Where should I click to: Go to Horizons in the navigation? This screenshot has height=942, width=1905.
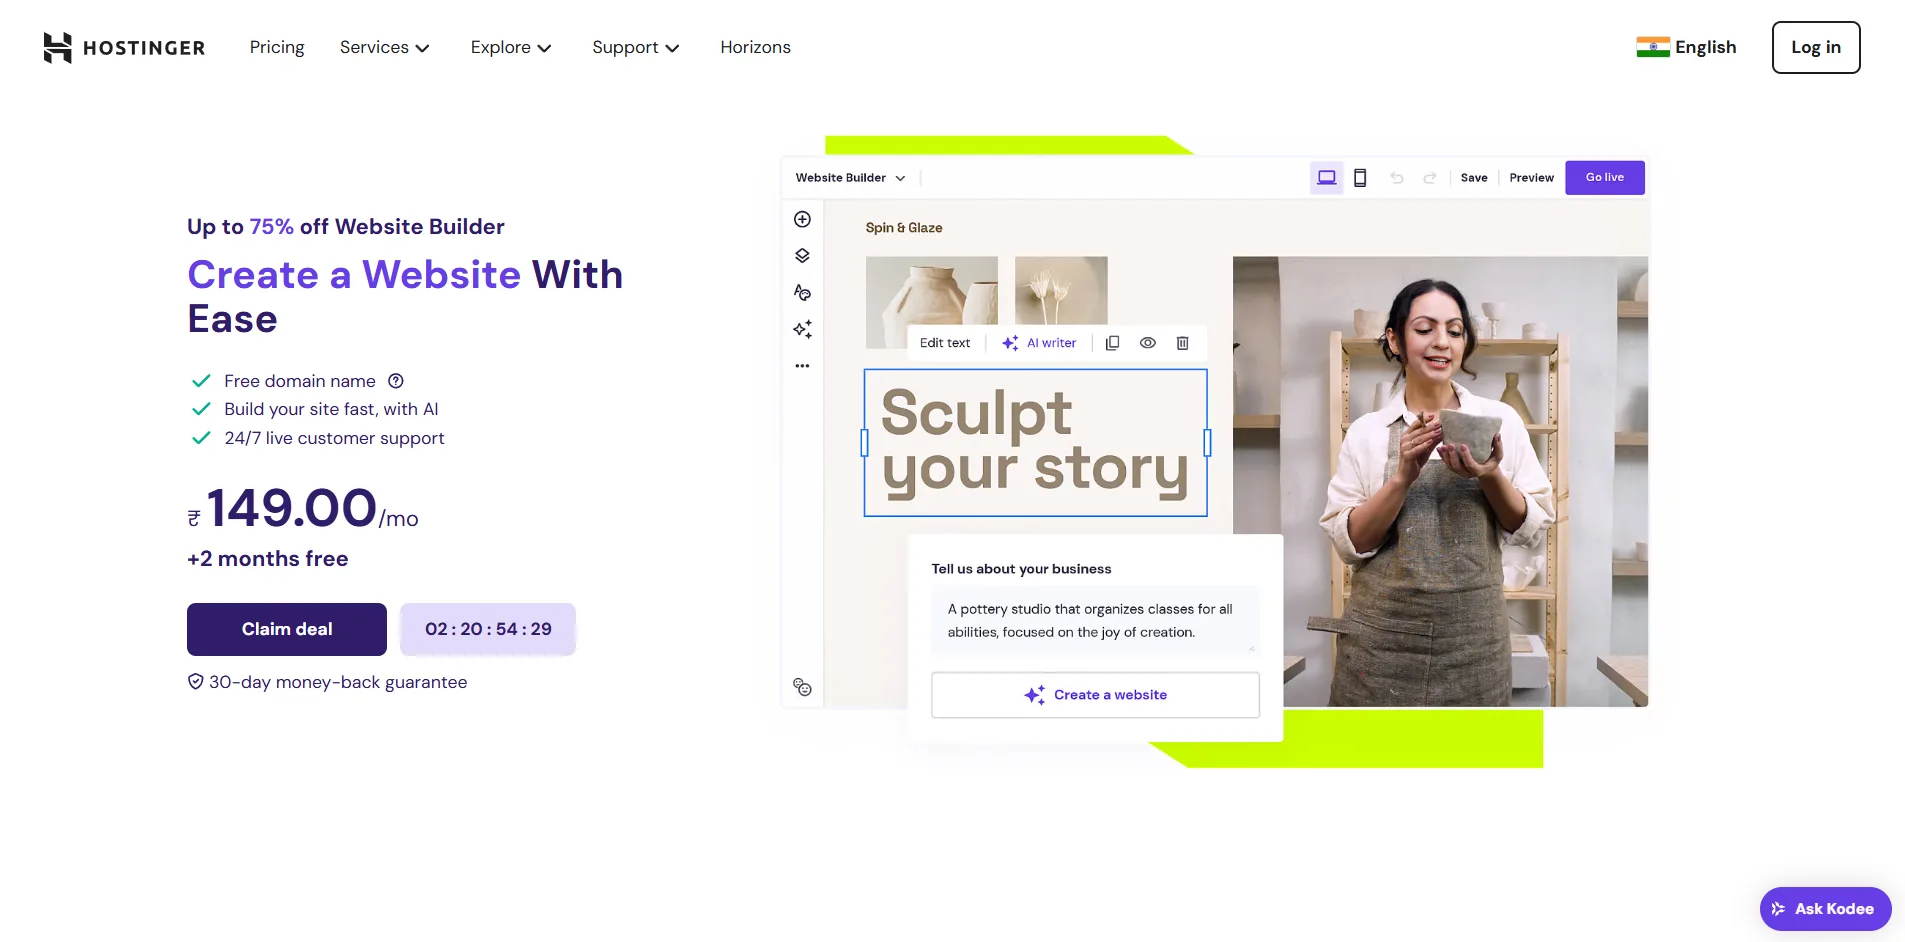[755, 47]
